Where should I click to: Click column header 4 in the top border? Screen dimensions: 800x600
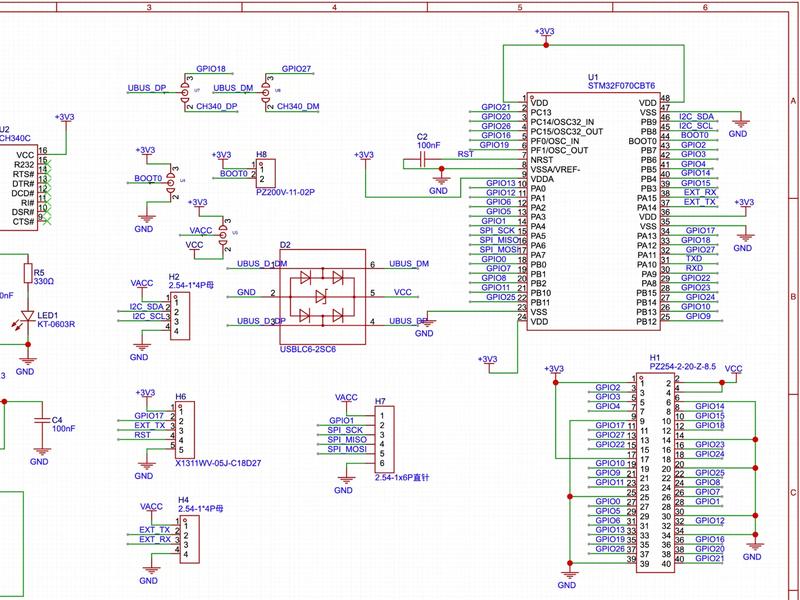334,7
